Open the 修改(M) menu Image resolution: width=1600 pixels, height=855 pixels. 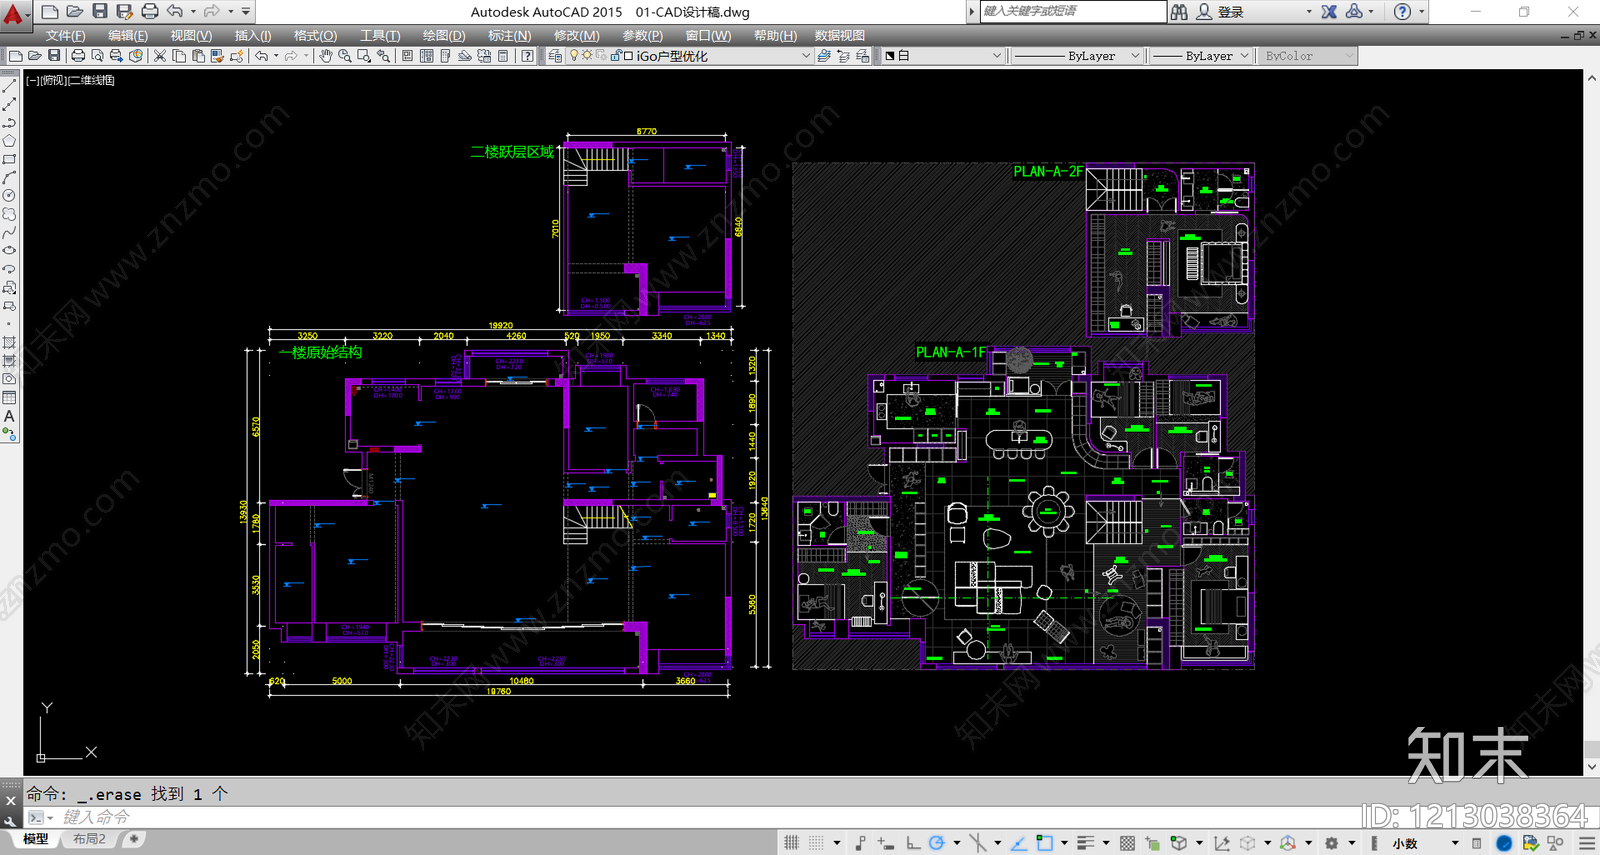click(x=576, y=35)
